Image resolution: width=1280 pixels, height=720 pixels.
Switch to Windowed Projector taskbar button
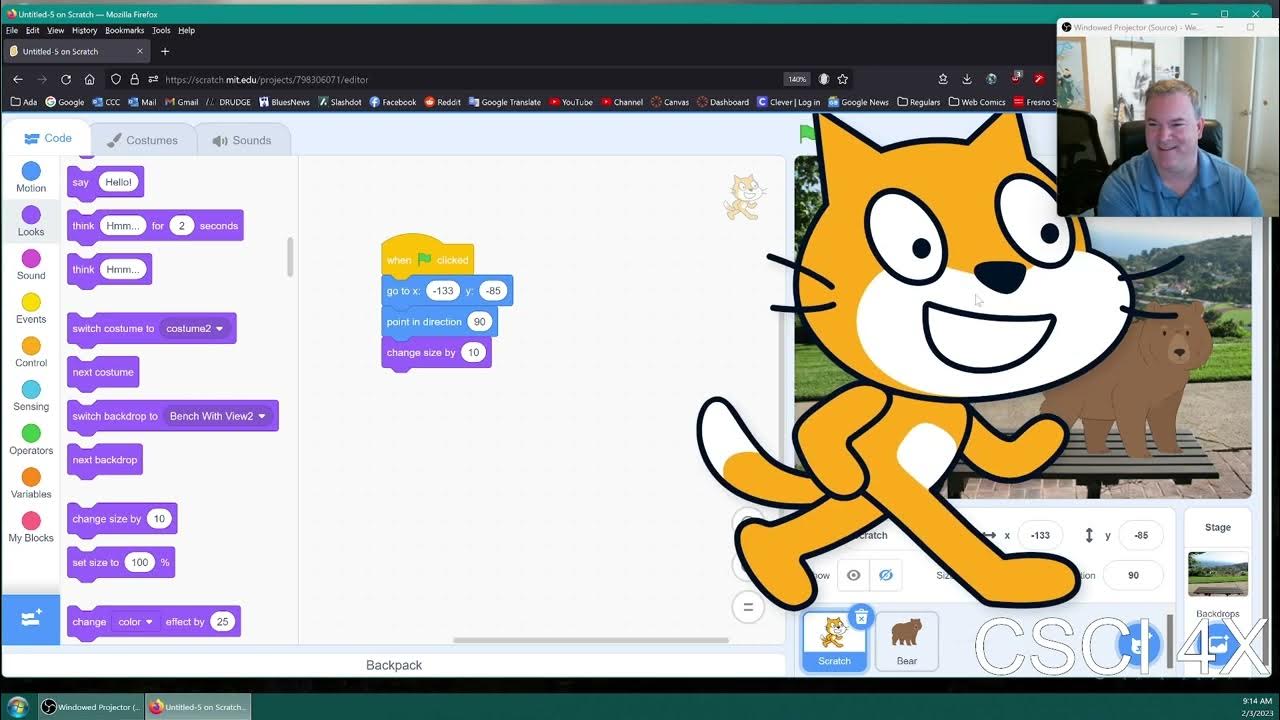(90, 706)
